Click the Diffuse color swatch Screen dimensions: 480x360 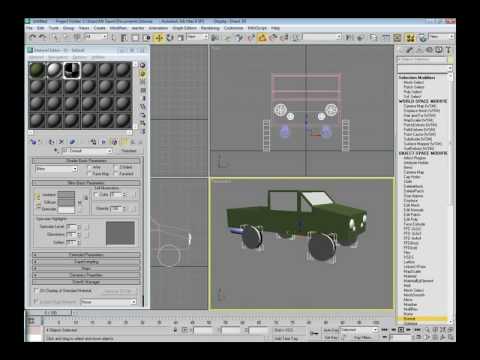tap(66, 202)
